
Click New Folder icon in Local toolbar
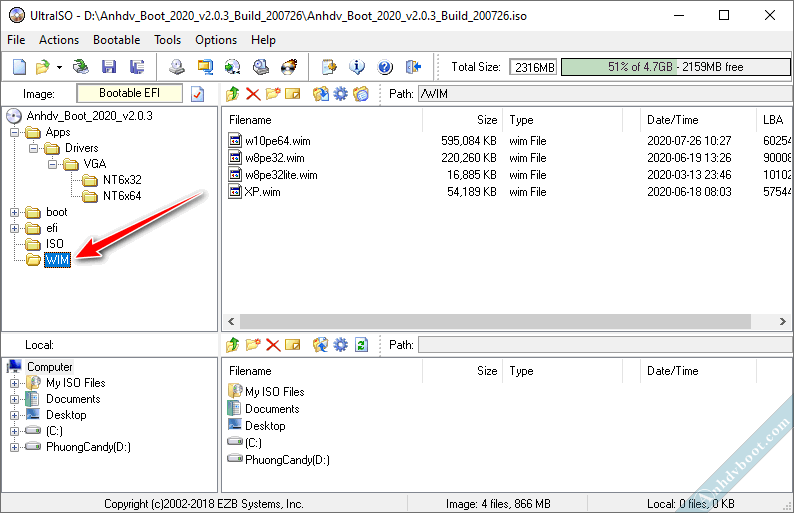pyautogui.click(x=253, y=345)
